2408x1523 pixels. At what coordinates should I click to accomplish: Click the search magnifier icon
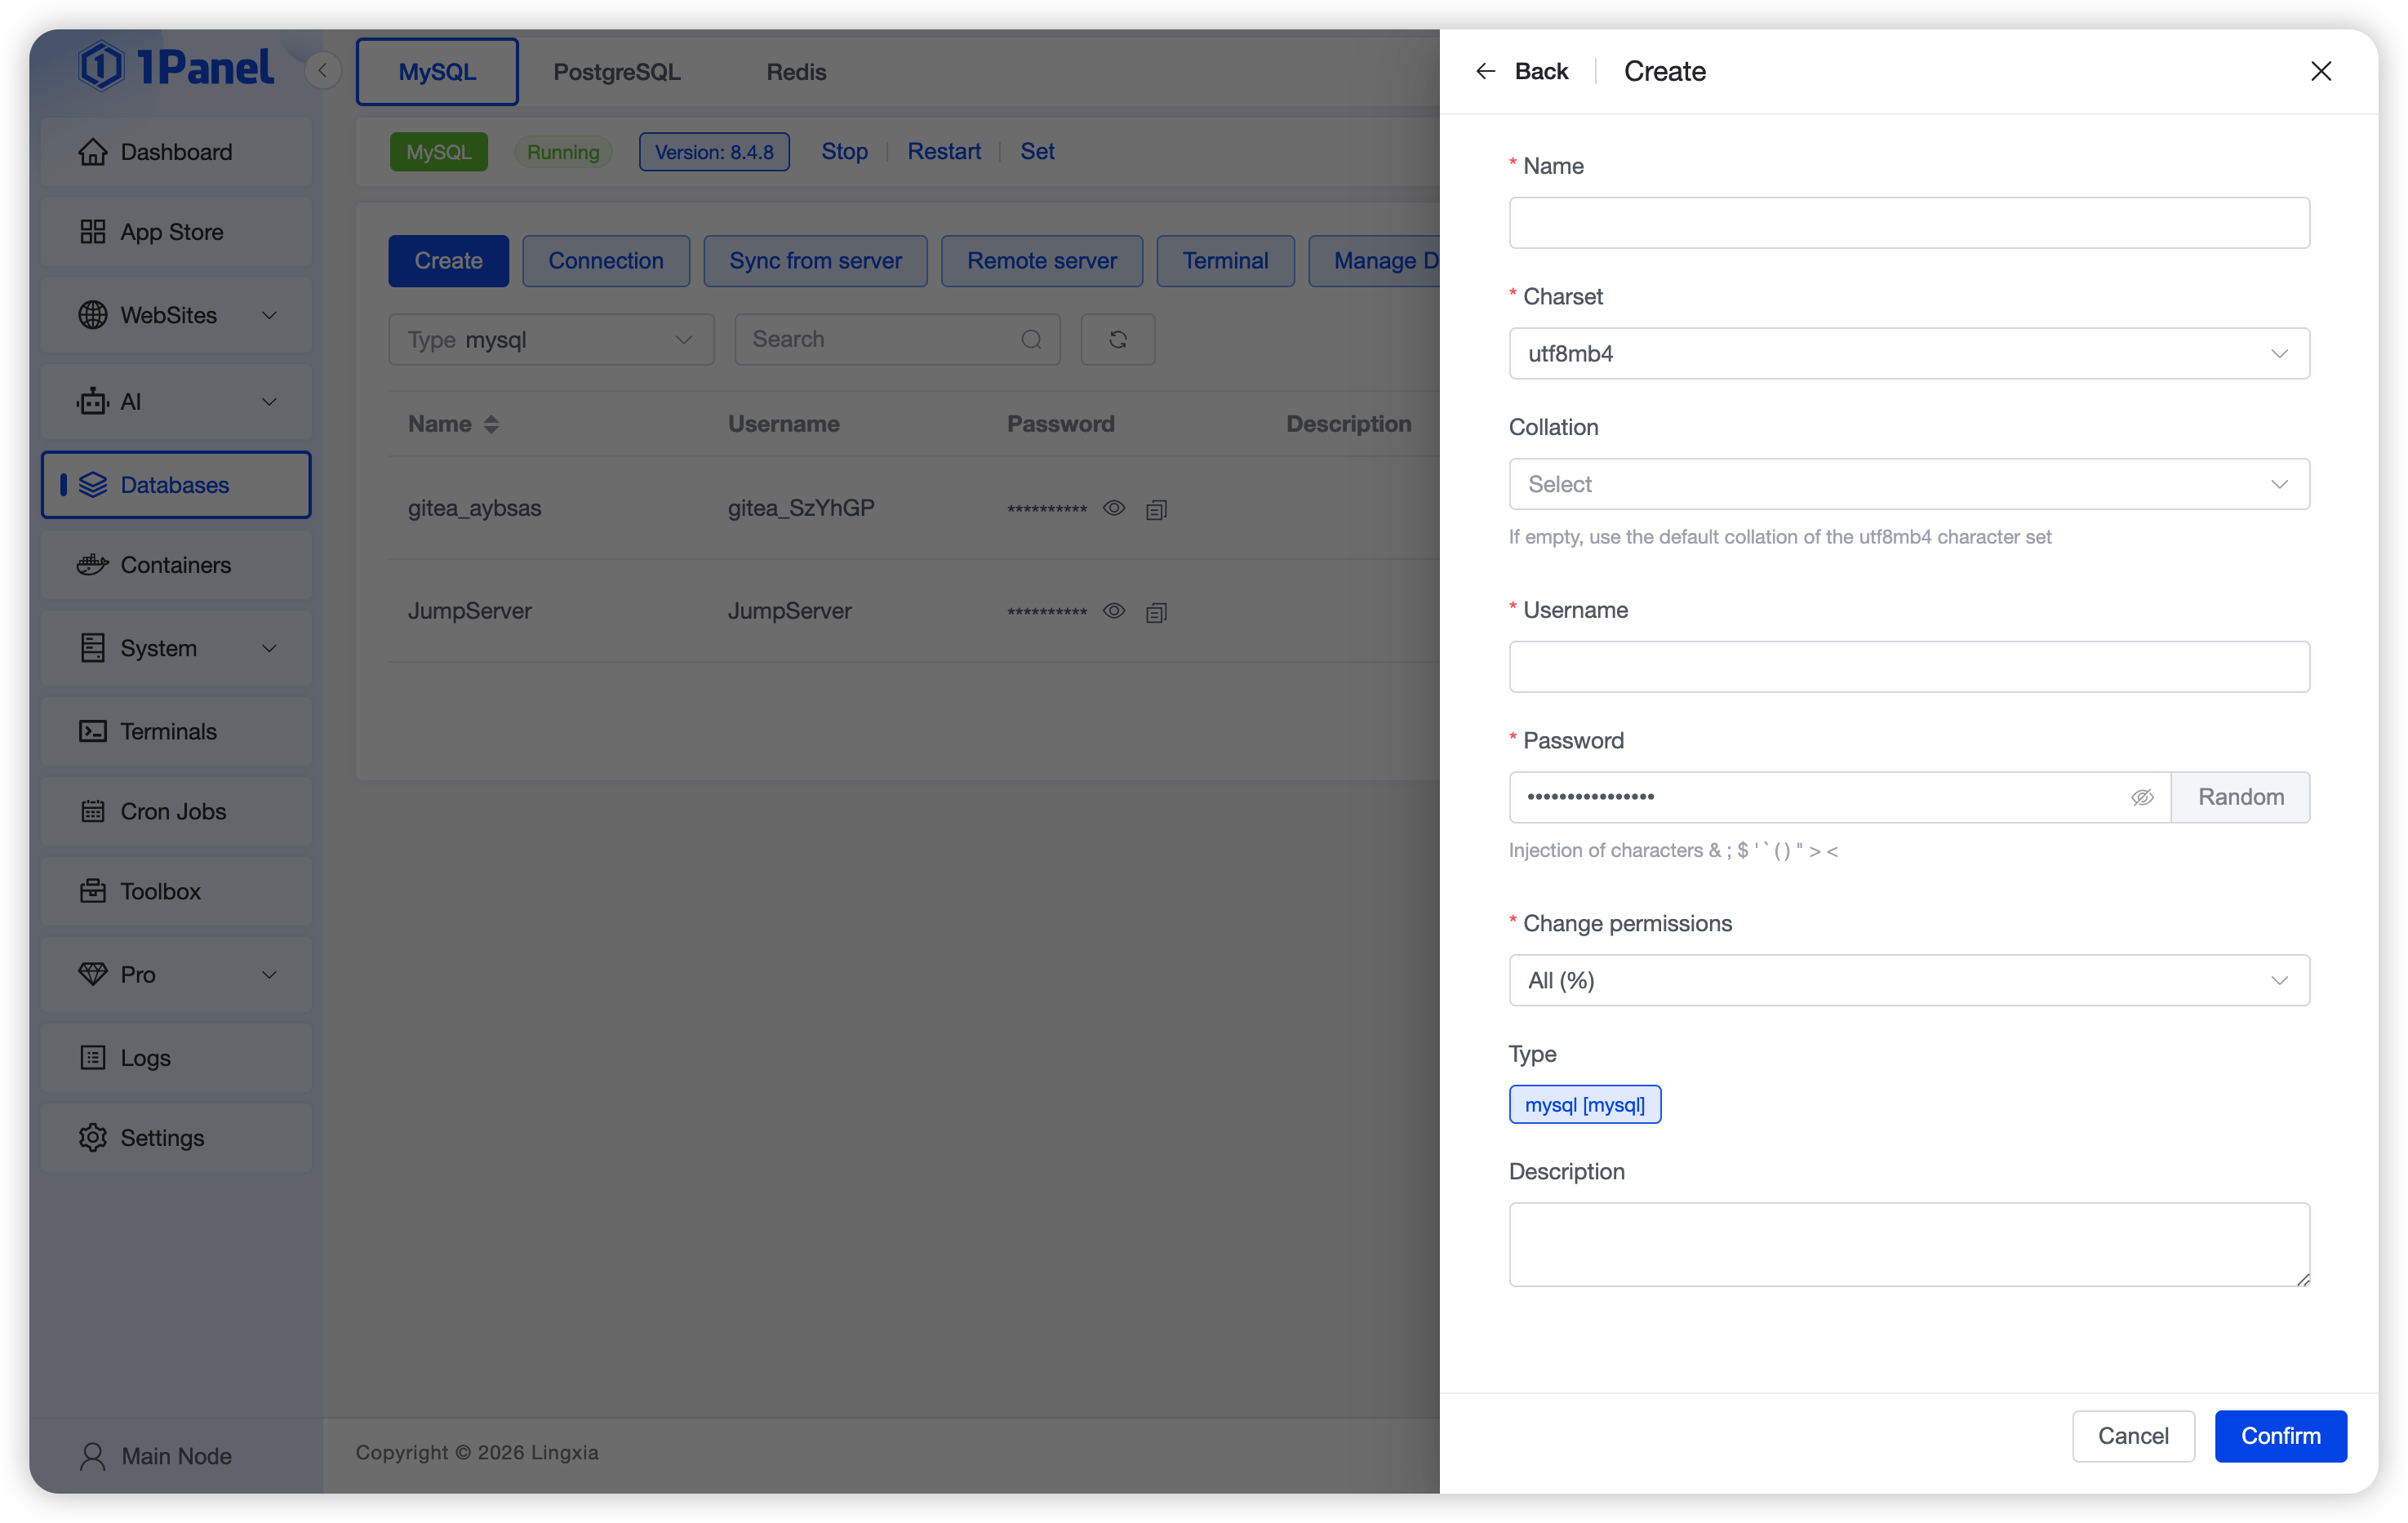coord(1031,340)
